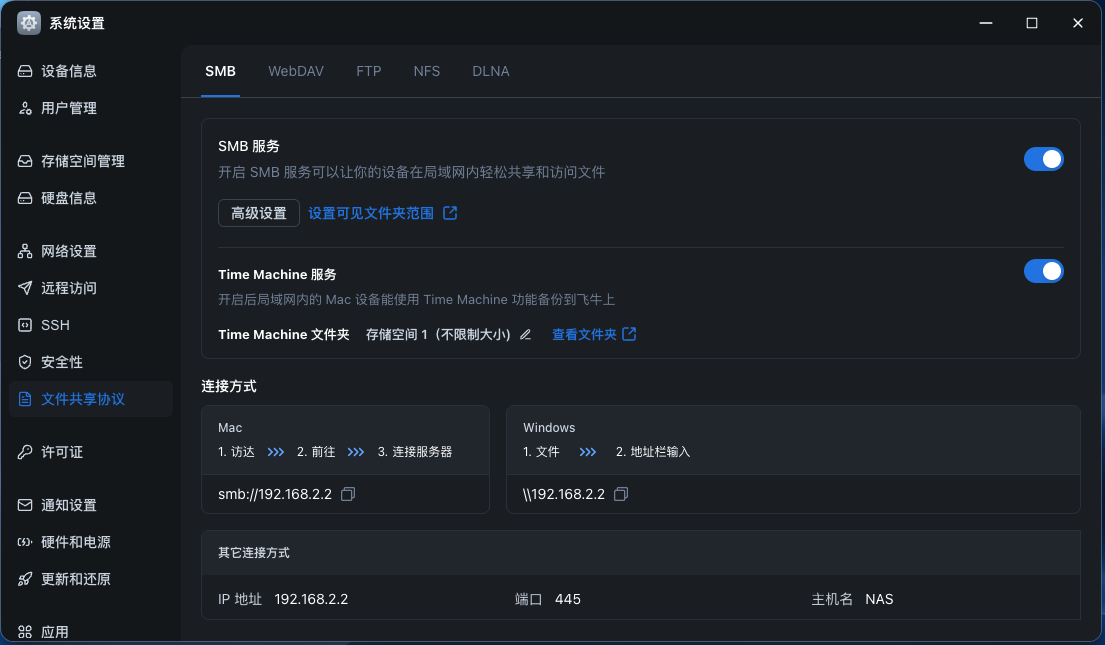Click the 高级设置 button

point(259,213)
